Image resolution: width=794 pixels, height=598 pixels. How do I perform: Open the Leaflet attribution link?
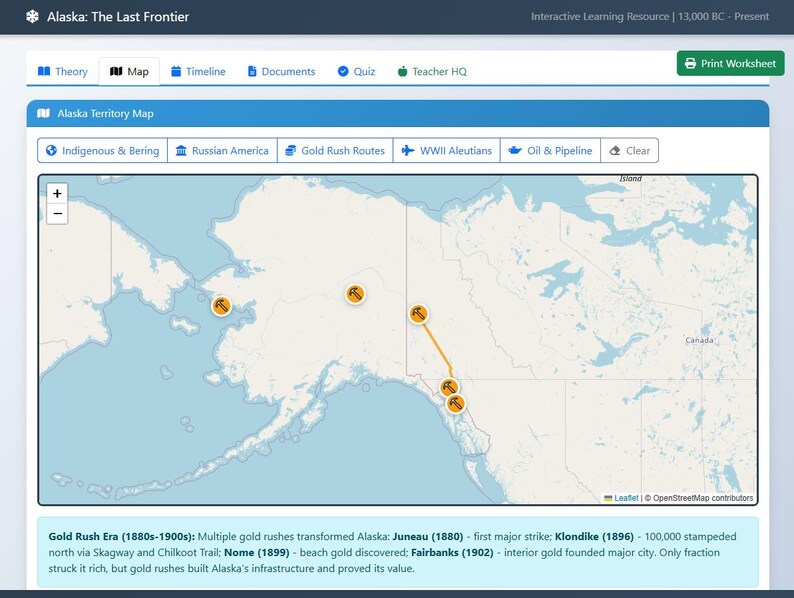pyautogui.click(x=626, y=498)
